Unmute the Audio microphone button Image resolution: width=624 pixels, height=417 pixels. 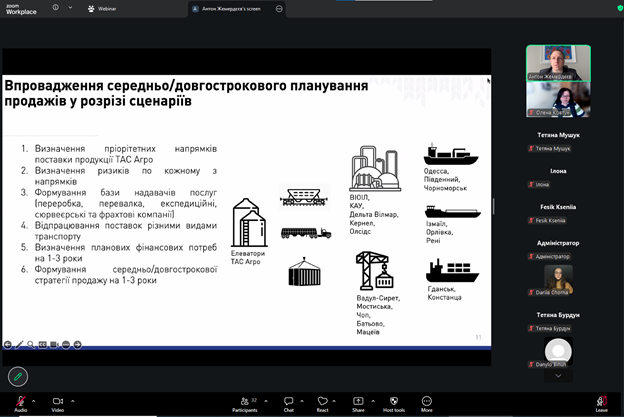tap(20, 400)
